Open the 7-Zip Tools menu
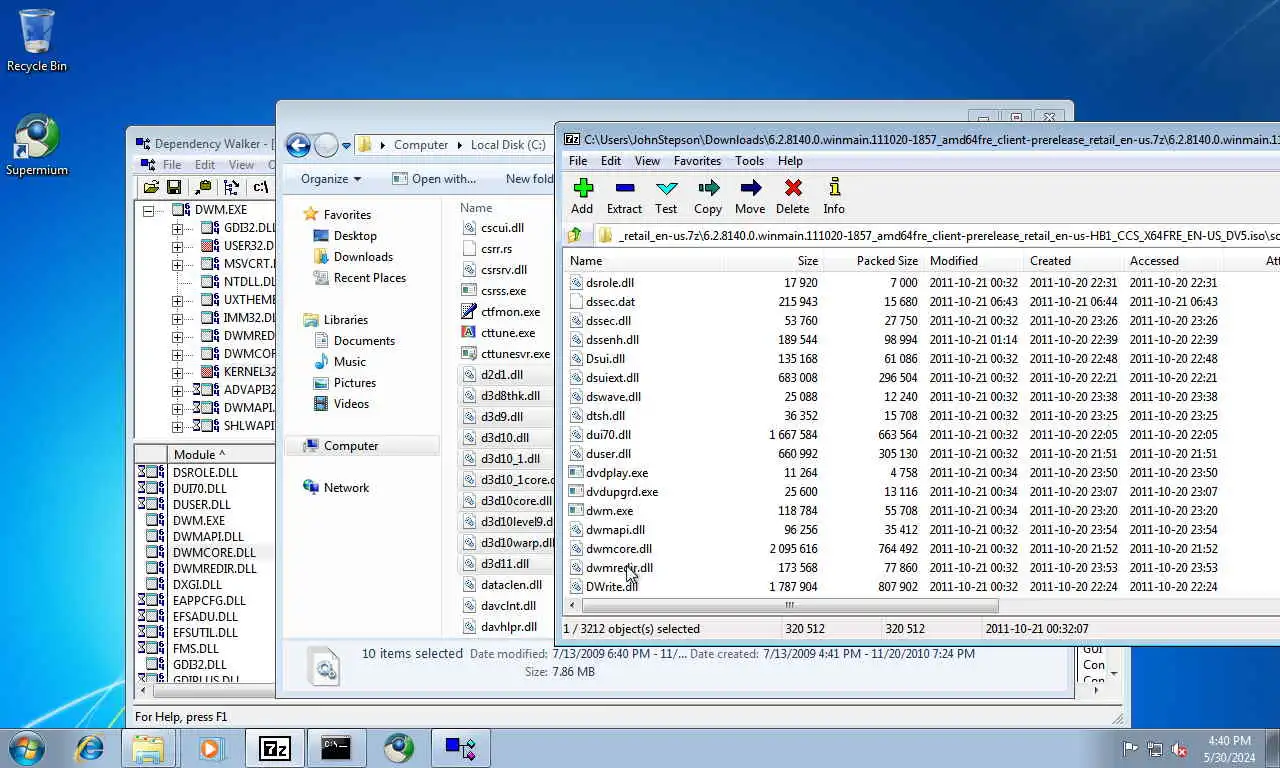Screen dimensions: 1280x768 pos(749,161)
